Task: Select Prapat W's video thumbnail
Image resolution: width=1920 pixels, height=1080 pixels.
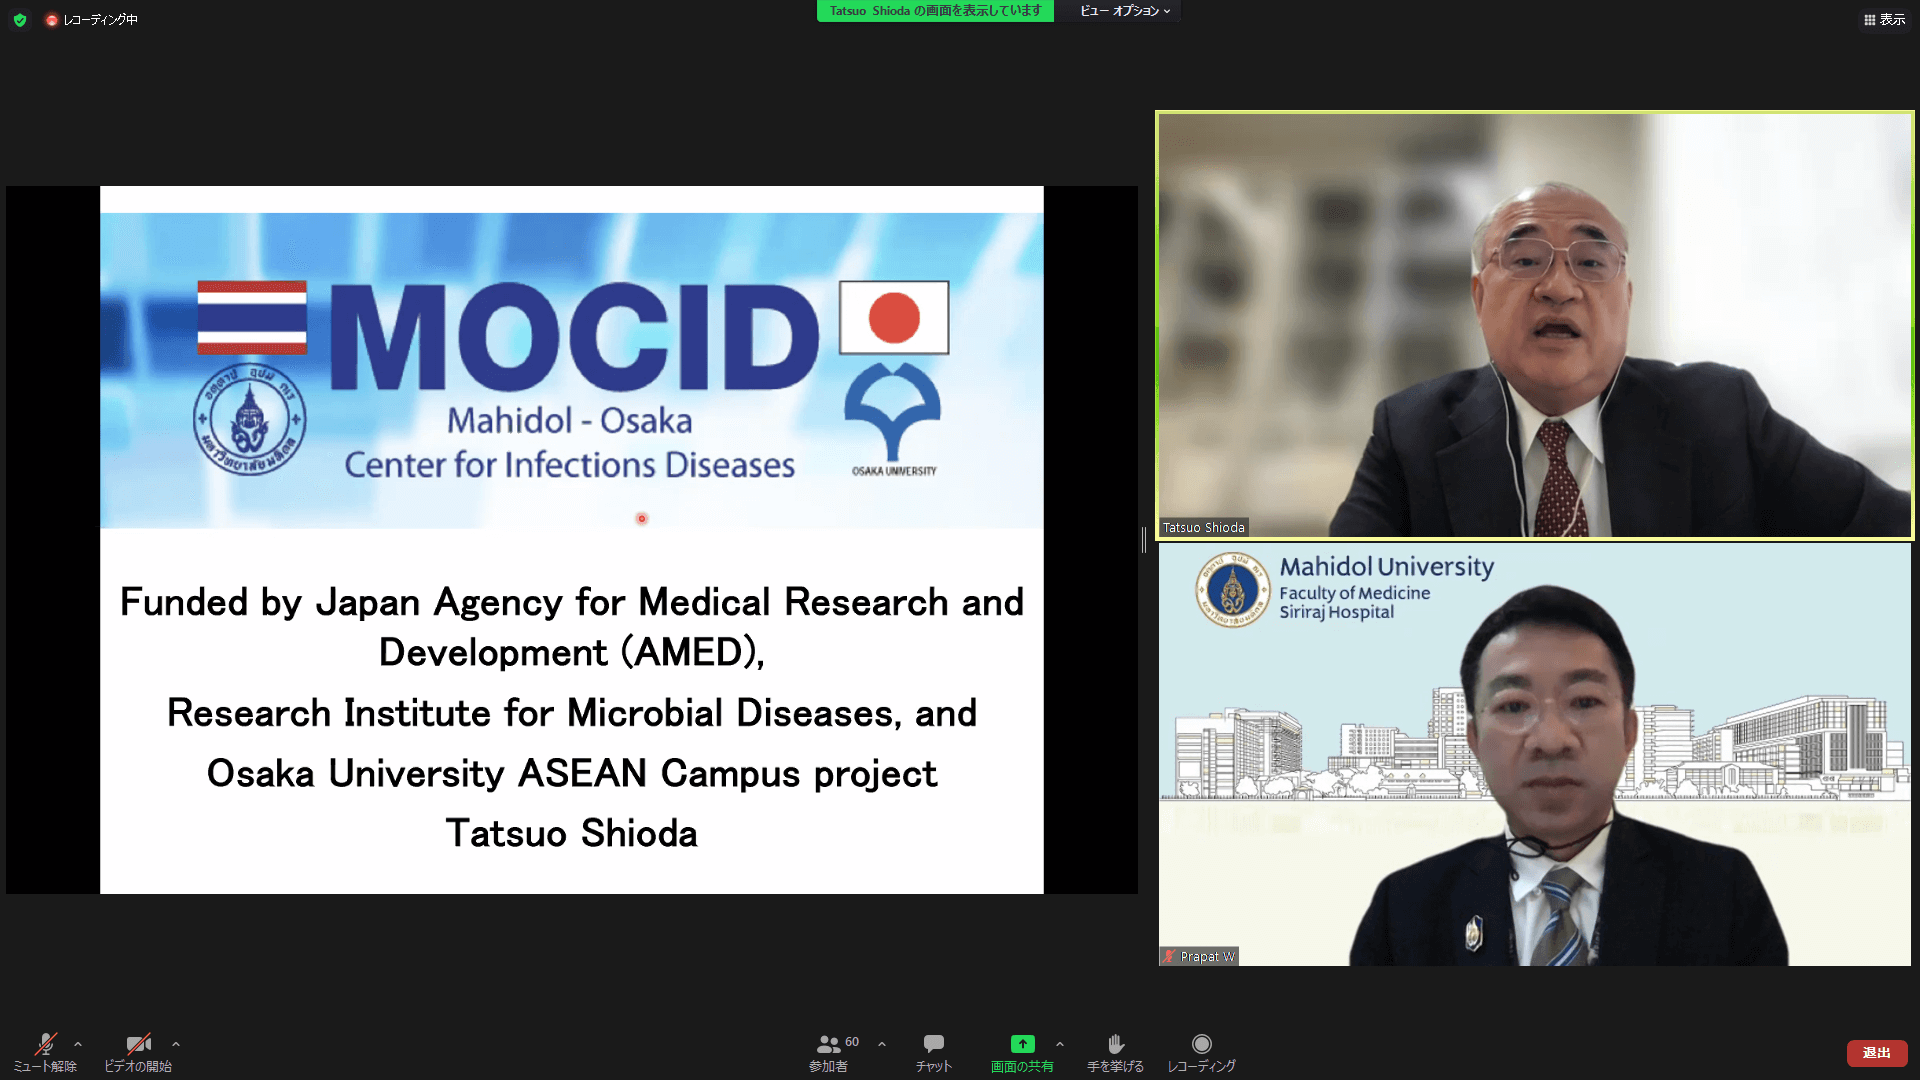Action: point(1534,755)
